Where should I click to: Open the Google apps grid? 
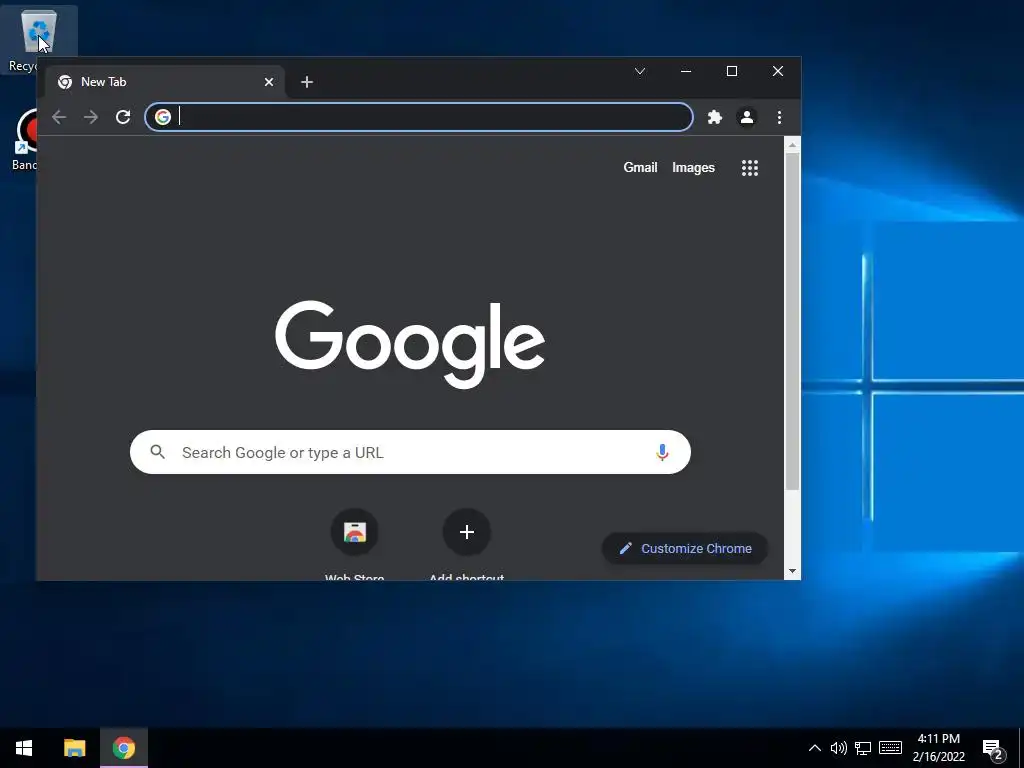[750, 168]
